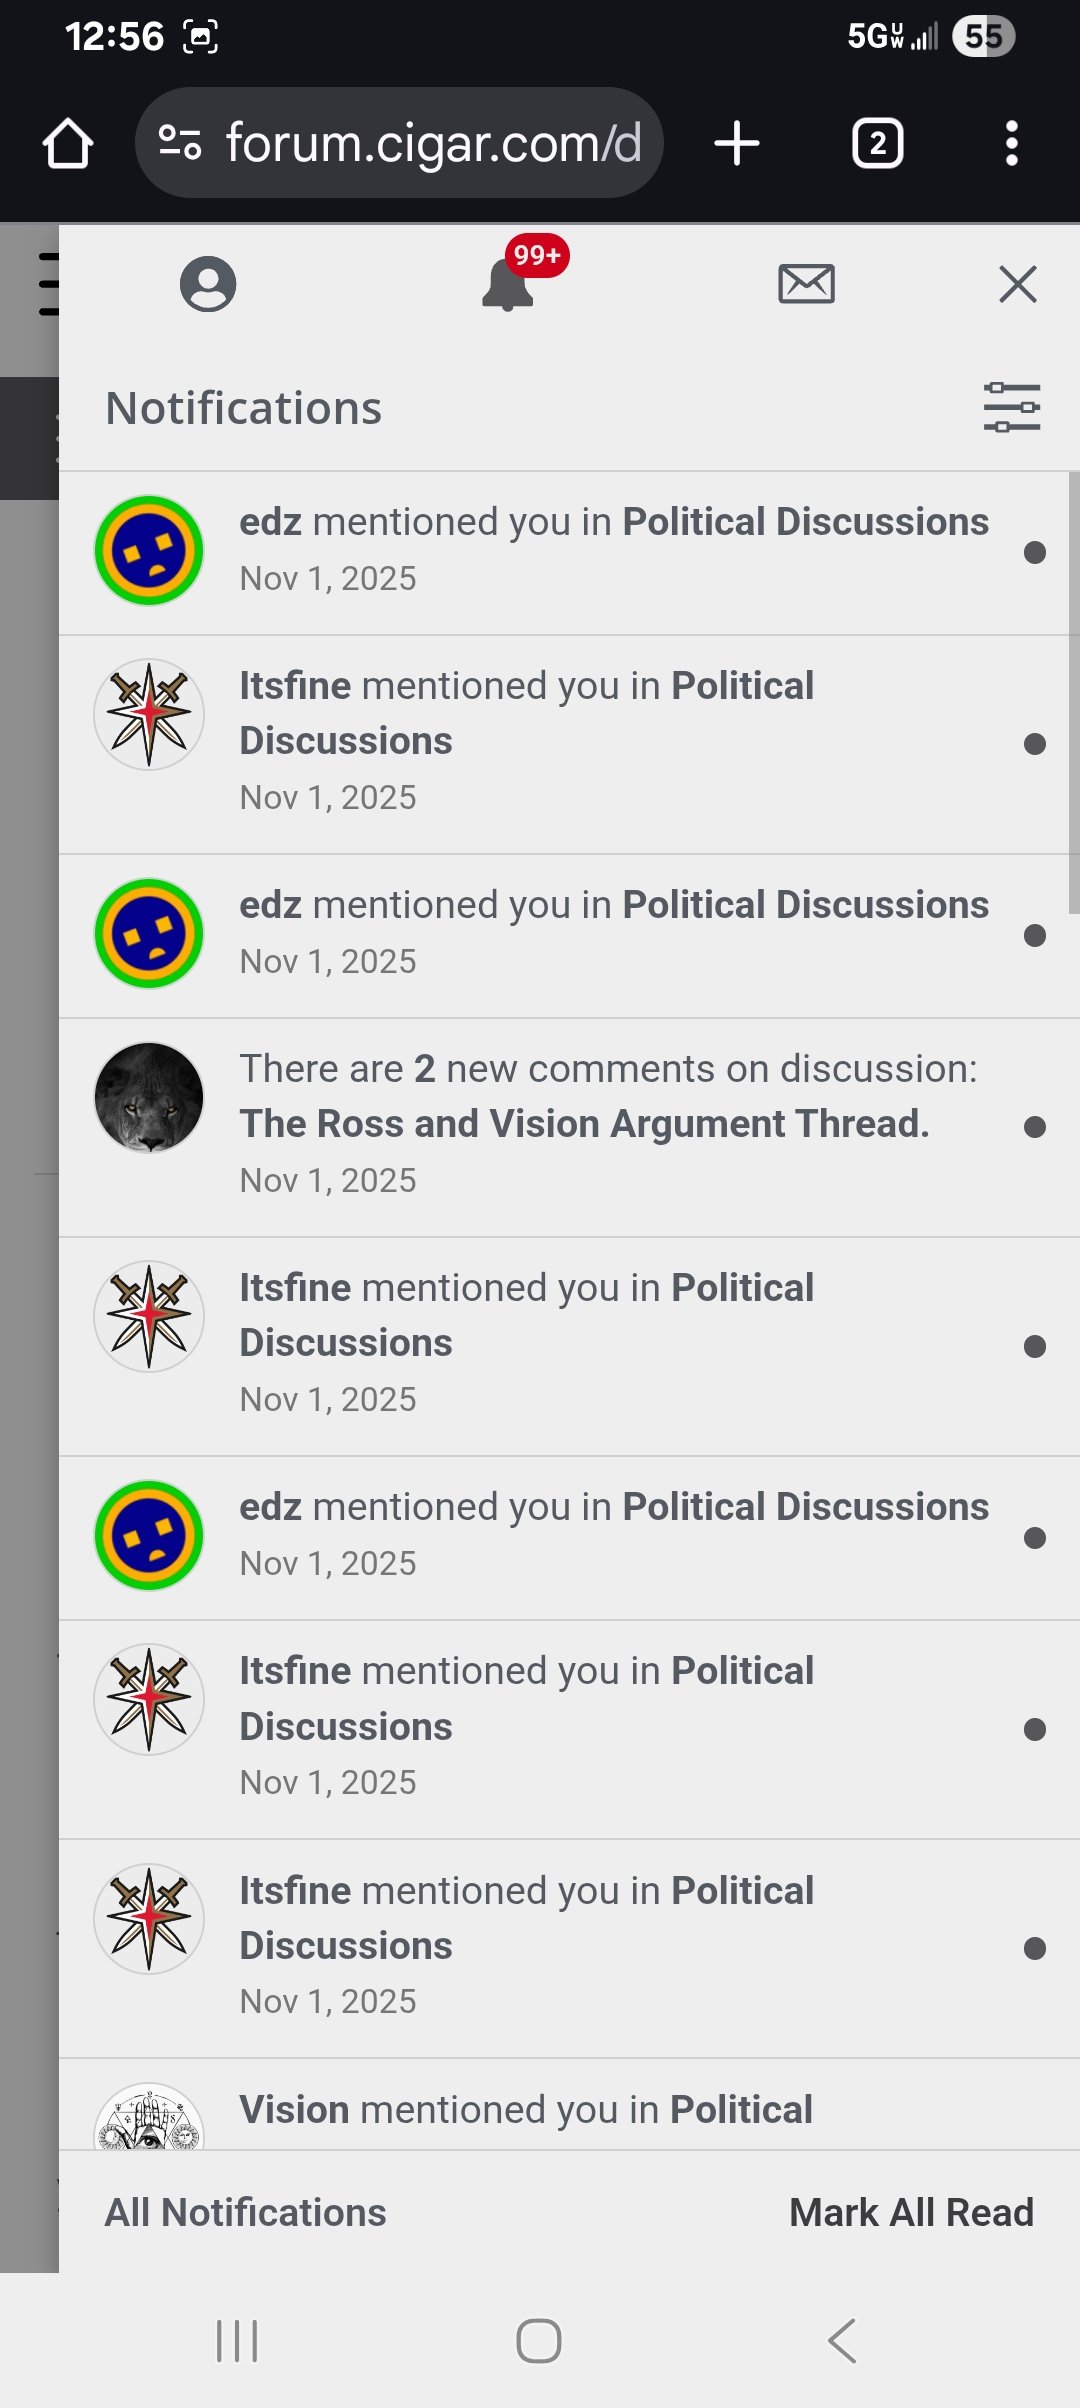
Task: Tap the notifications bell icon
Action: coord(508,287)
